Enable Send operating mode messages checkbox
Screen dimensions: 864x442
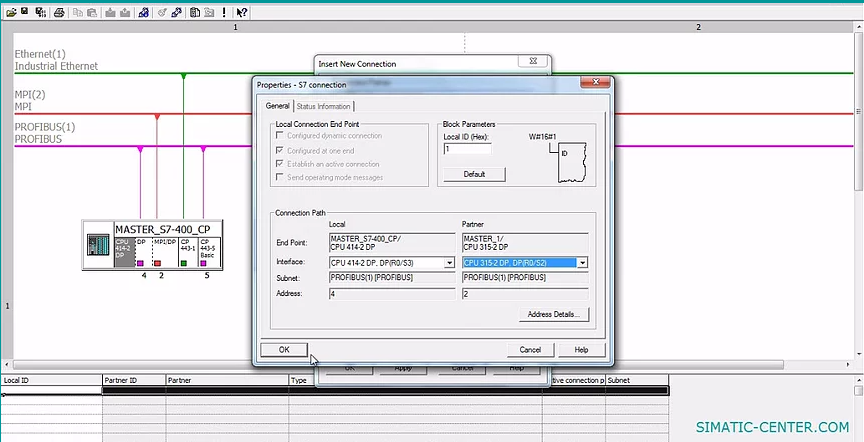tap(280, 178)
